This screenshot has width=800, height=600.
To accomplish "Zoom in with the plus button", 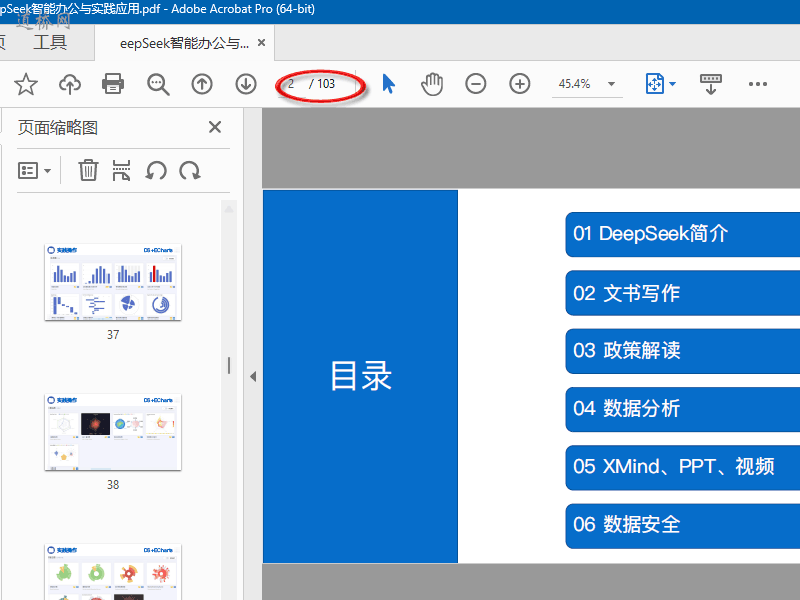I will pos(519,84).
